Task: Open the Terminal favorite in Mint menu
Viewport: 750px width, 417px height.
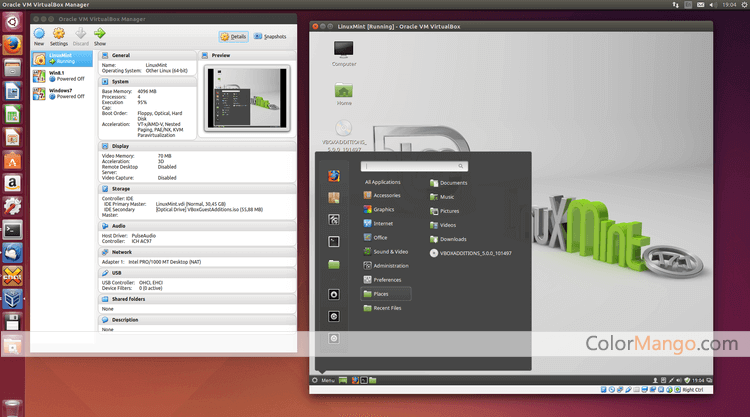Action: tap(334, 241)
